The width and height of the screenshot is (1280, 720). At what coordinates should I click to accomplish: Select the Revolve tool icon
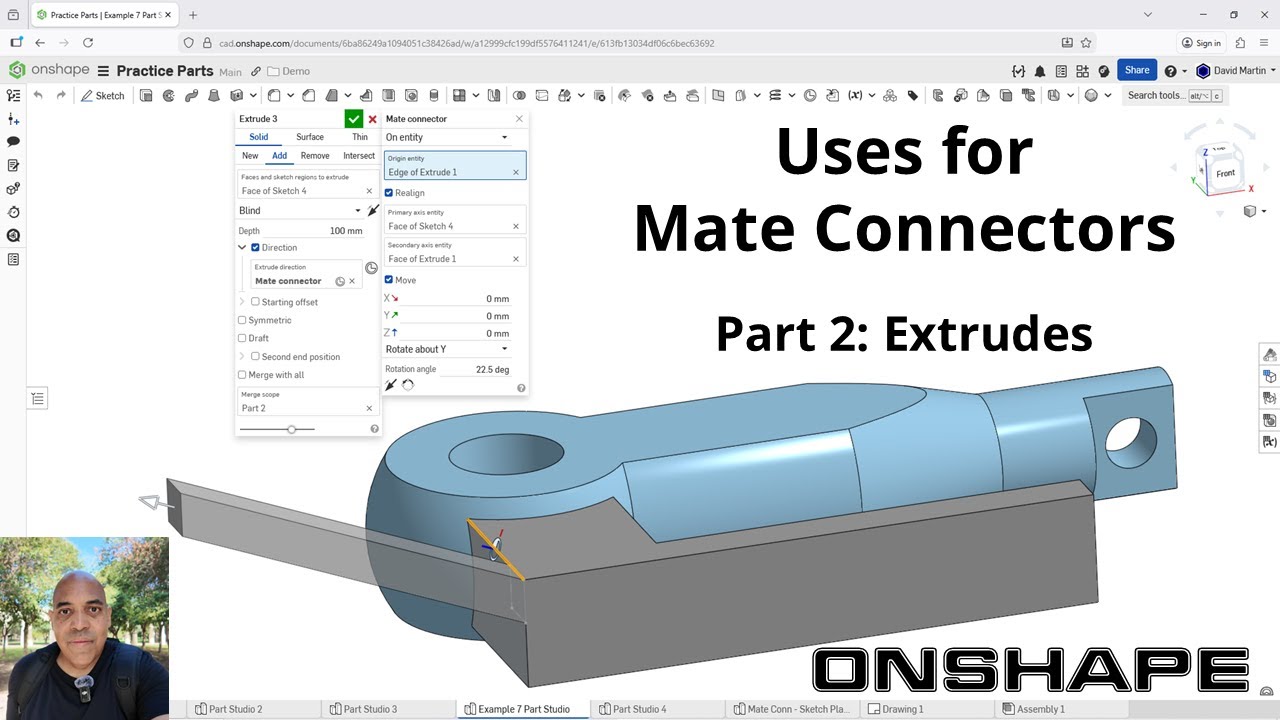tap(169, 96)
